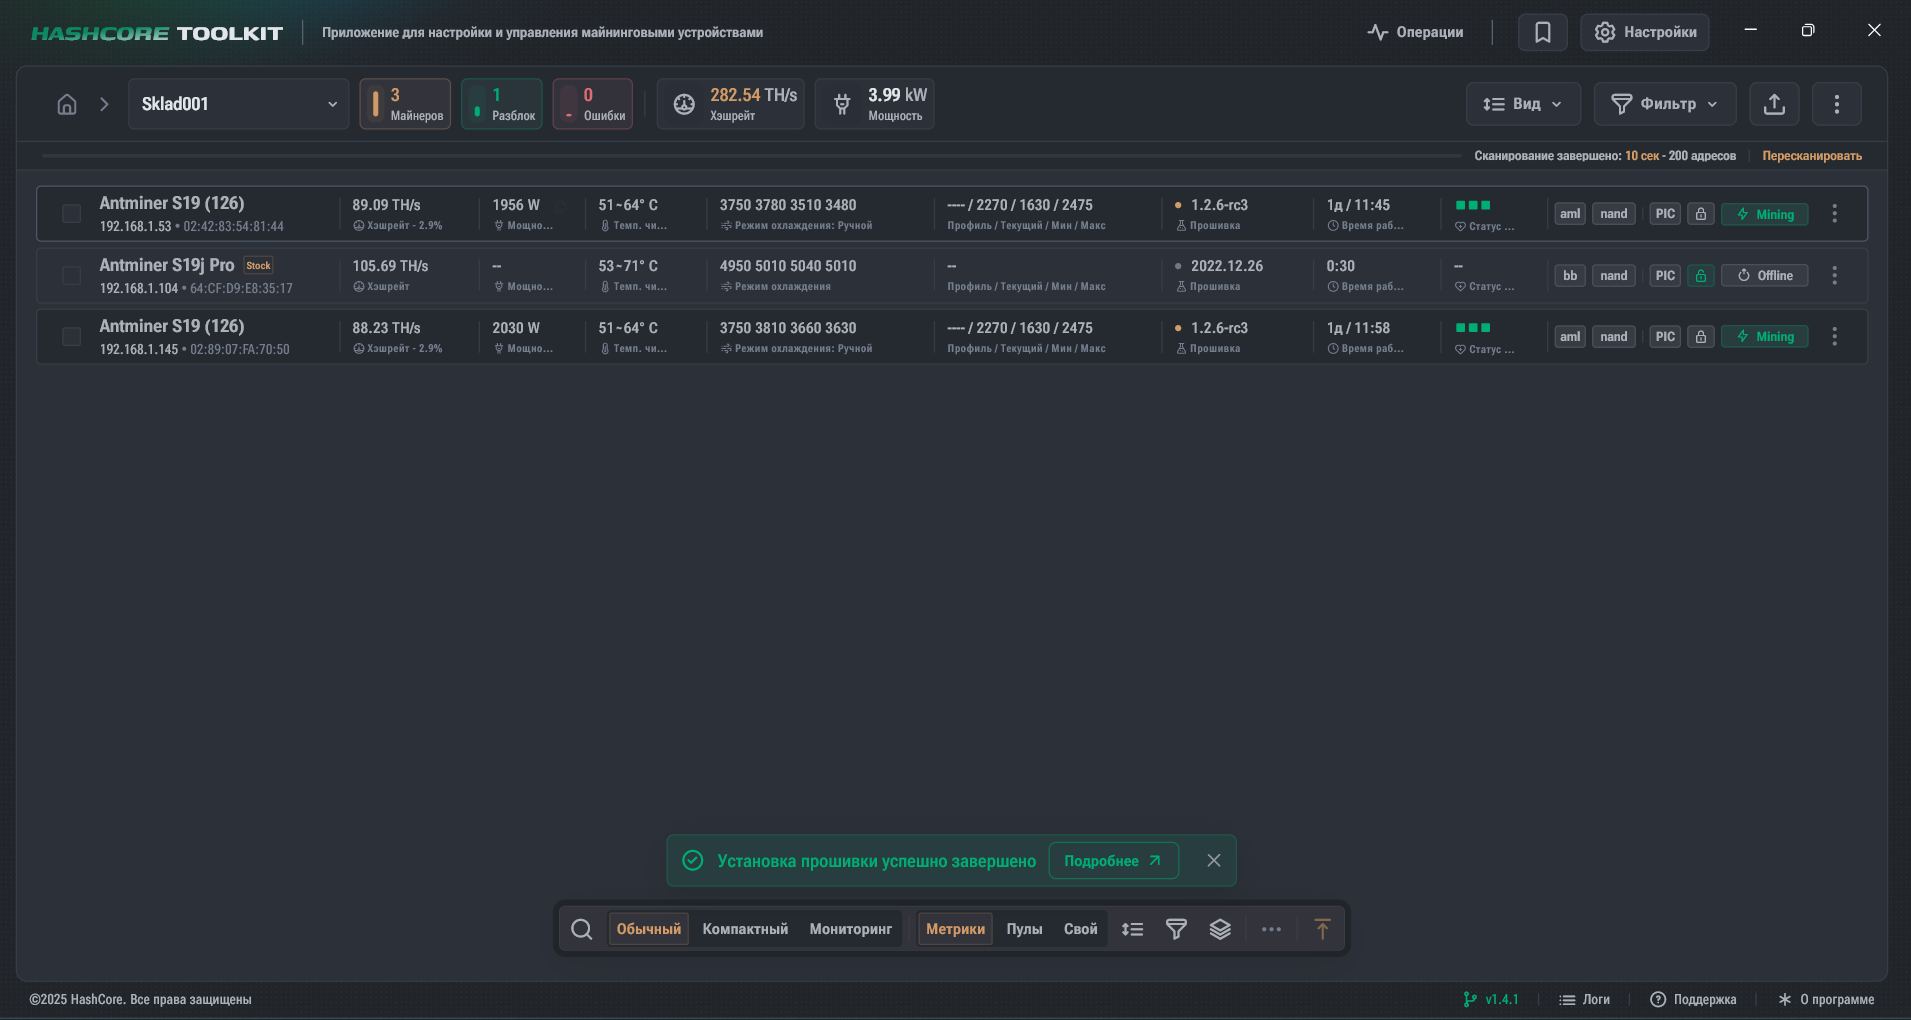Screen dimensions: 1911x1020
Task: Click uptime value 1д / 11:45
Action: point(1358,205)
